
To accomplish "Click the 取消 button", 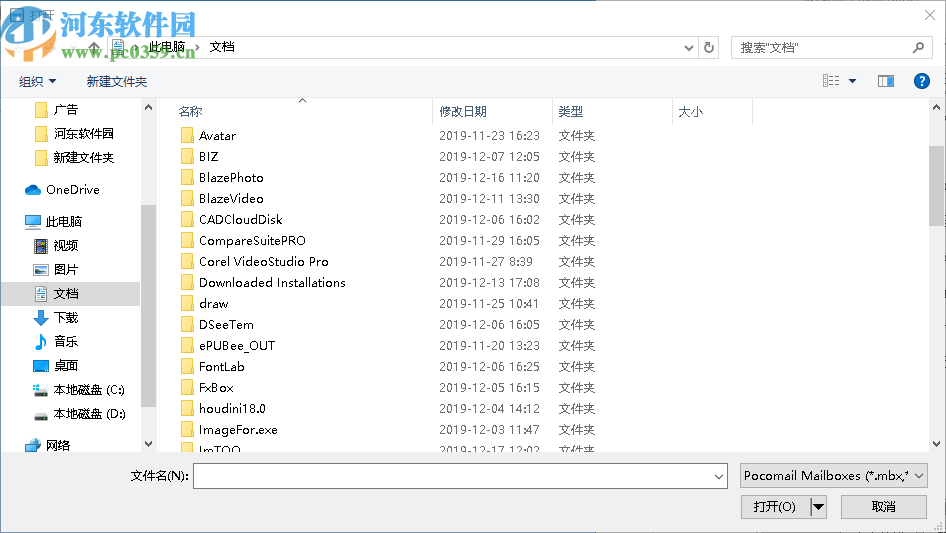I will coord(883,507).
